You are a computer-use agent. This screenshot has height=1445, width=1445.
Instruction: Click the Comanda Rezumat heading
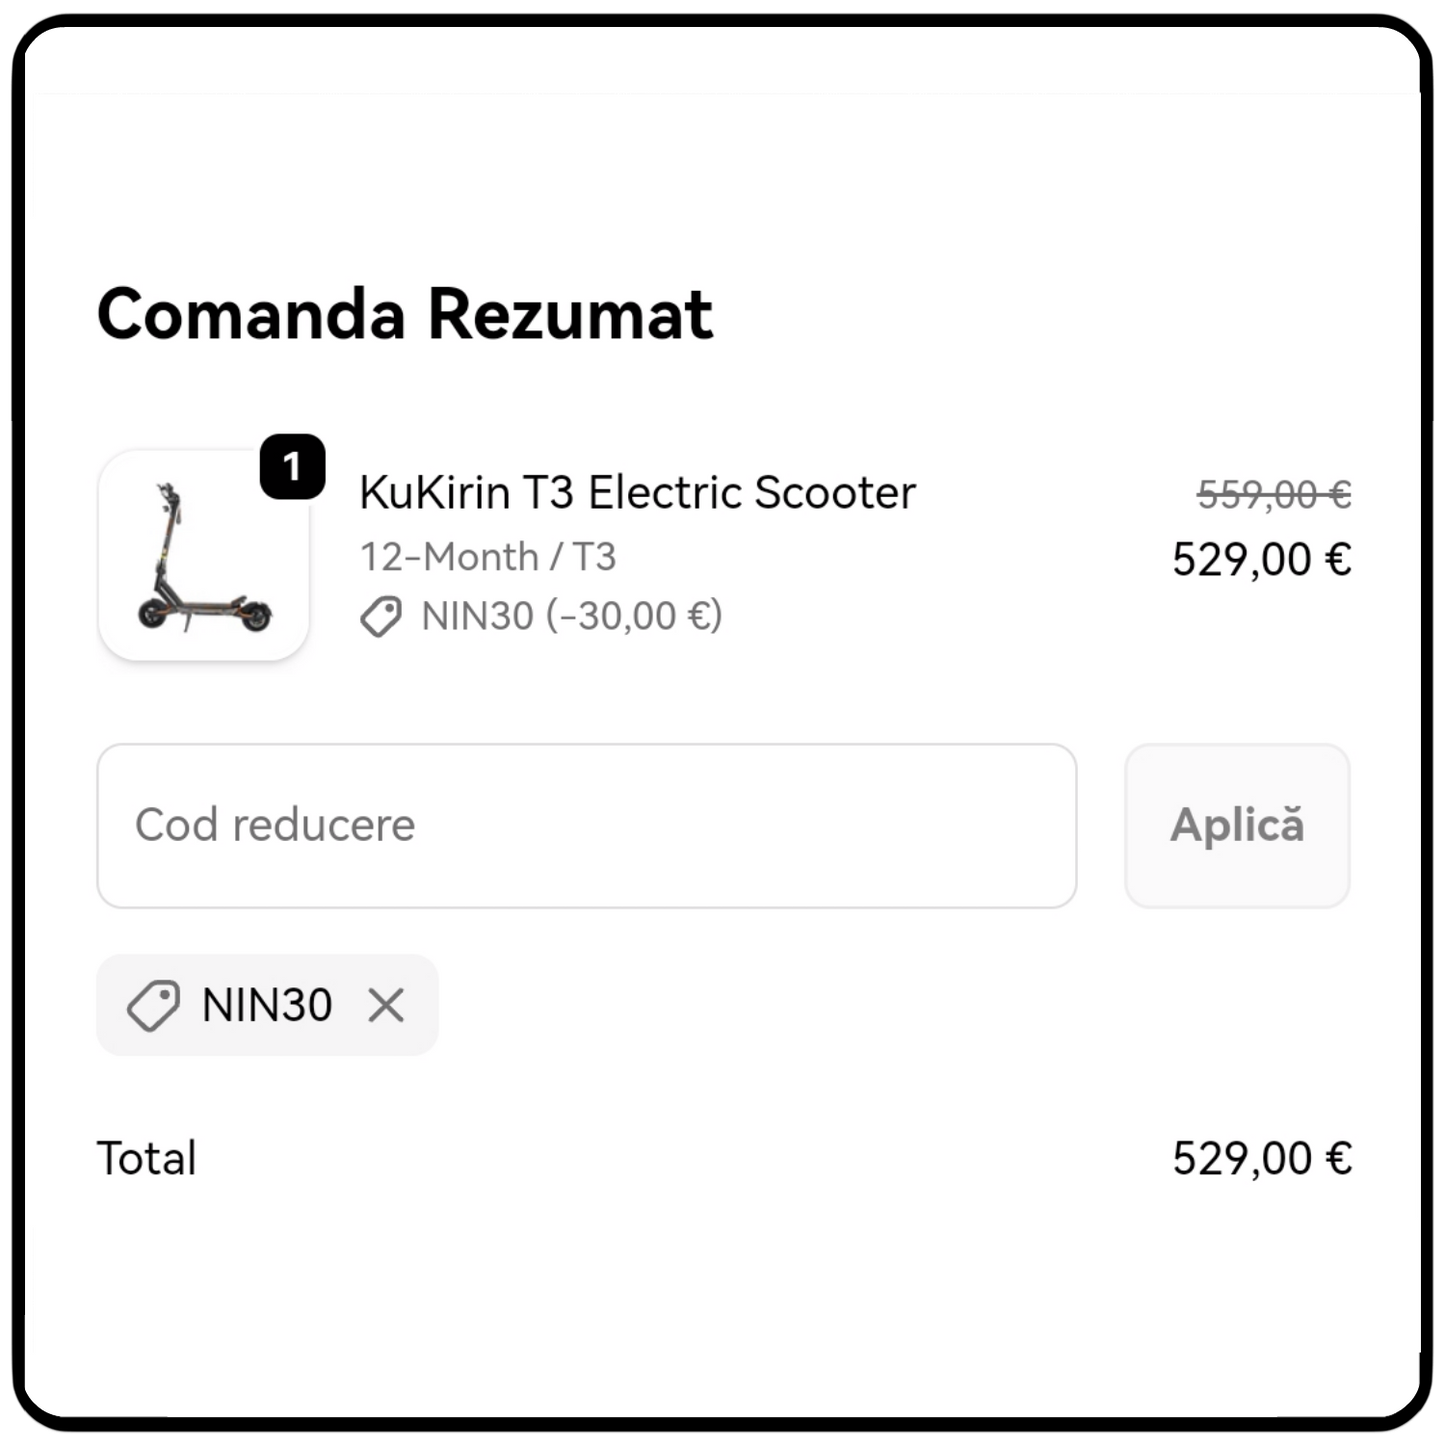click(x=404, y=313)
